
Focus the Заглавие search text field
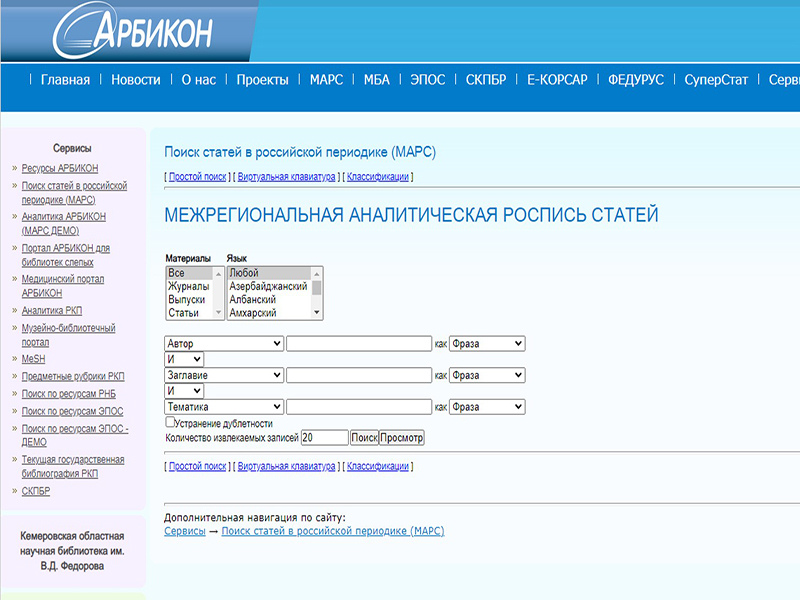(359, 376)
